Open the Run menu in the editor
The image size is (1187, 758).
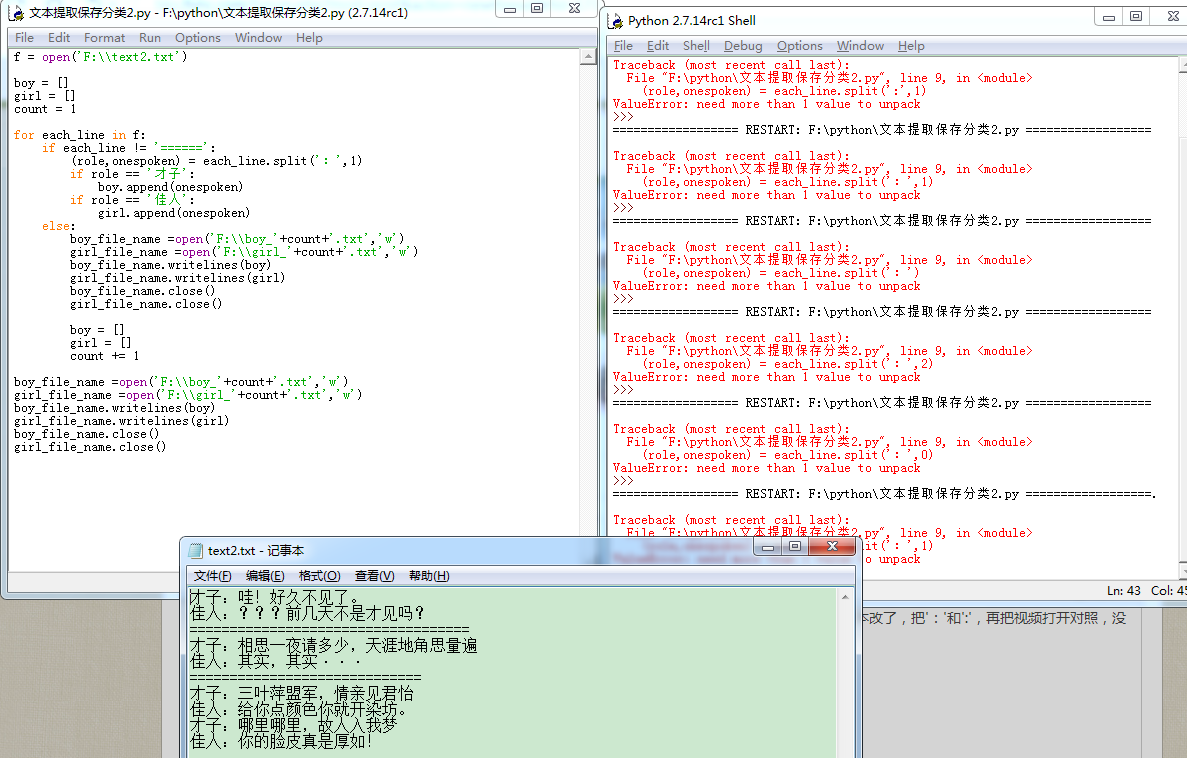150,38
